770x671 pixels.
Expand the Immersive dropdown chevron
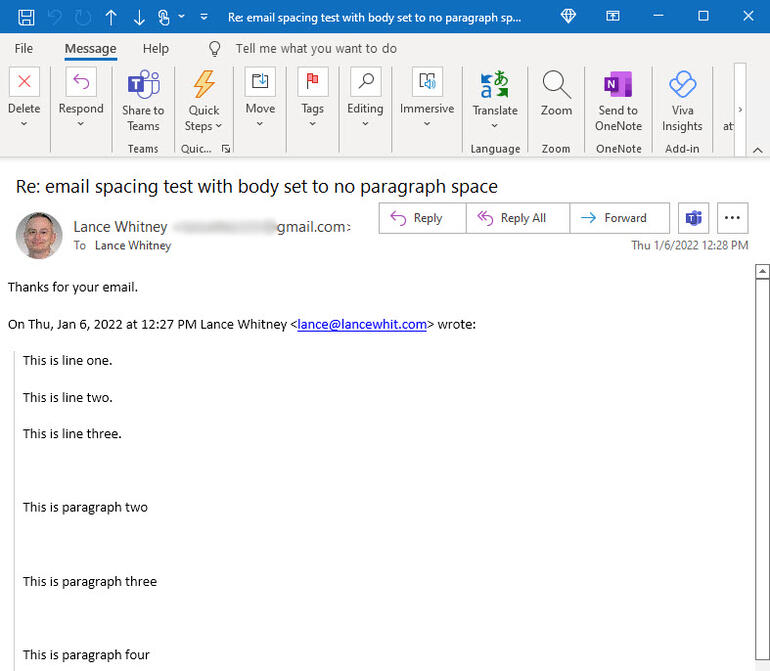click(427, 124)
